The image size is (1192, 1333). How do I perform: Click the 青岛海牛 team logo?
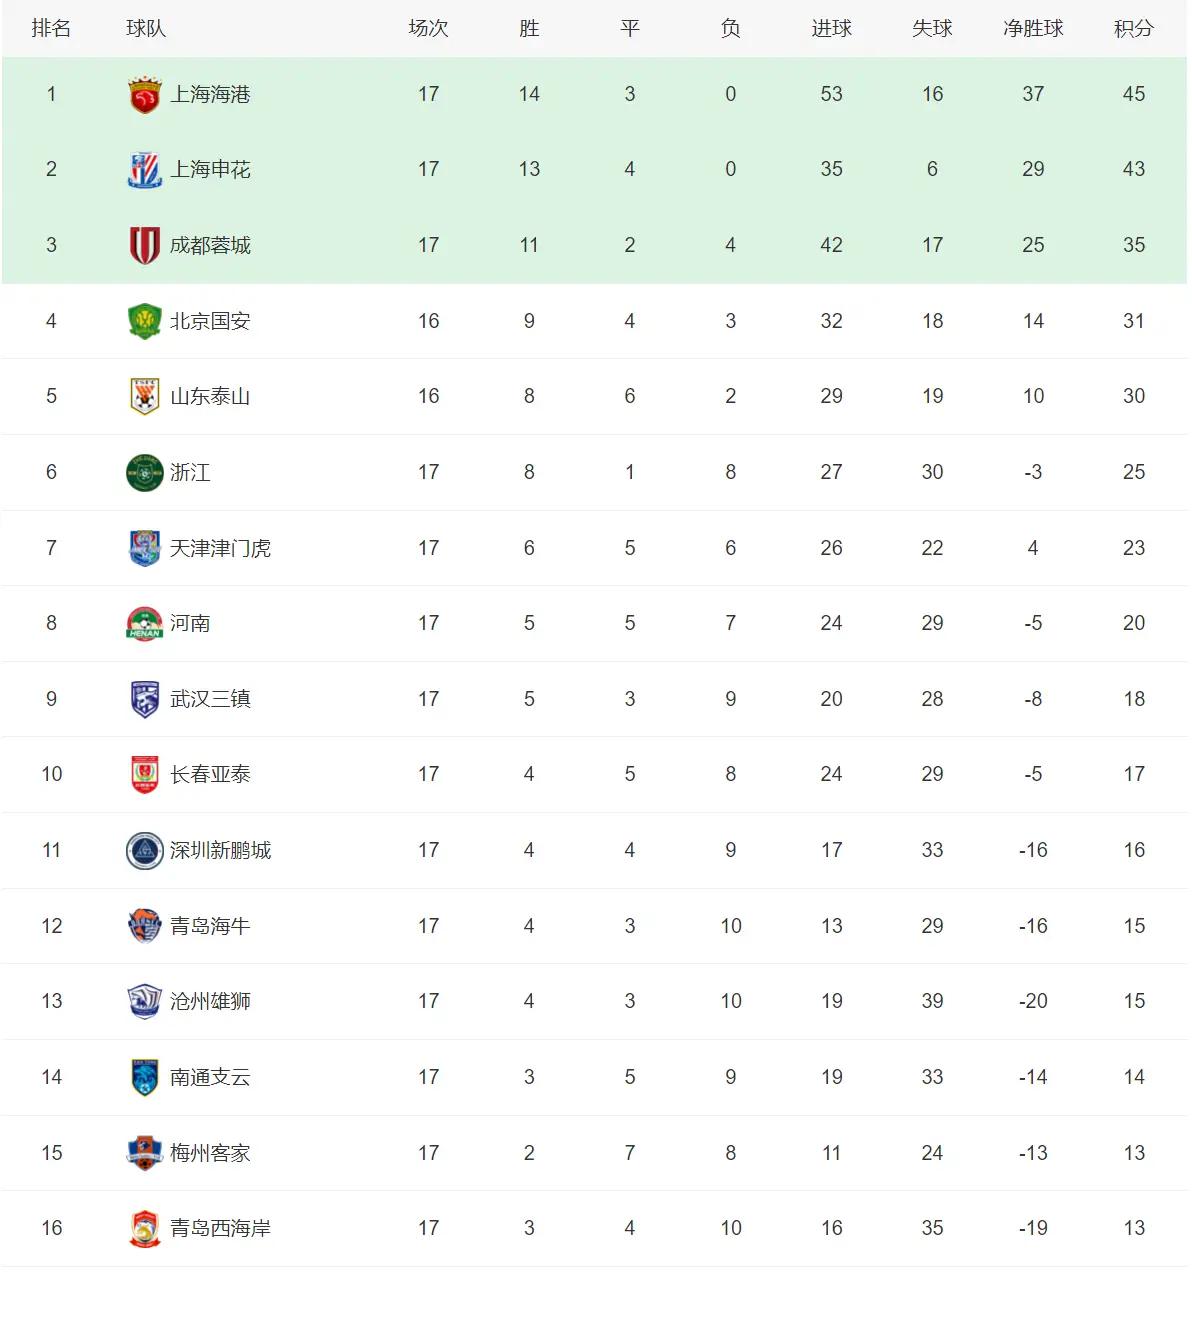145,926
